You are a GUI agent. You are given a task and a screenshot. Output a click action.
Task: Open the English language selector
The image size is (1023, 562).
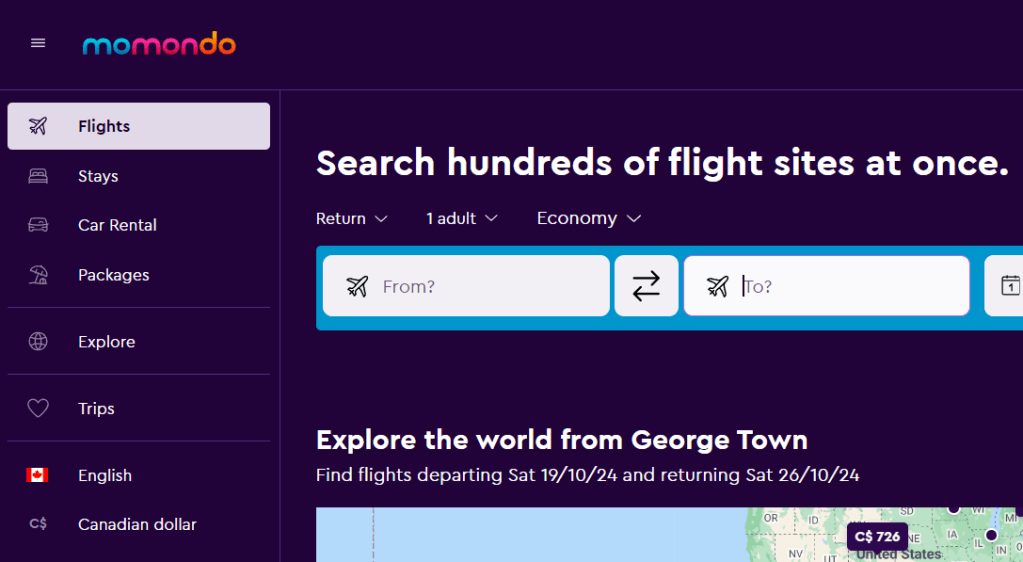tap(105, 476)
